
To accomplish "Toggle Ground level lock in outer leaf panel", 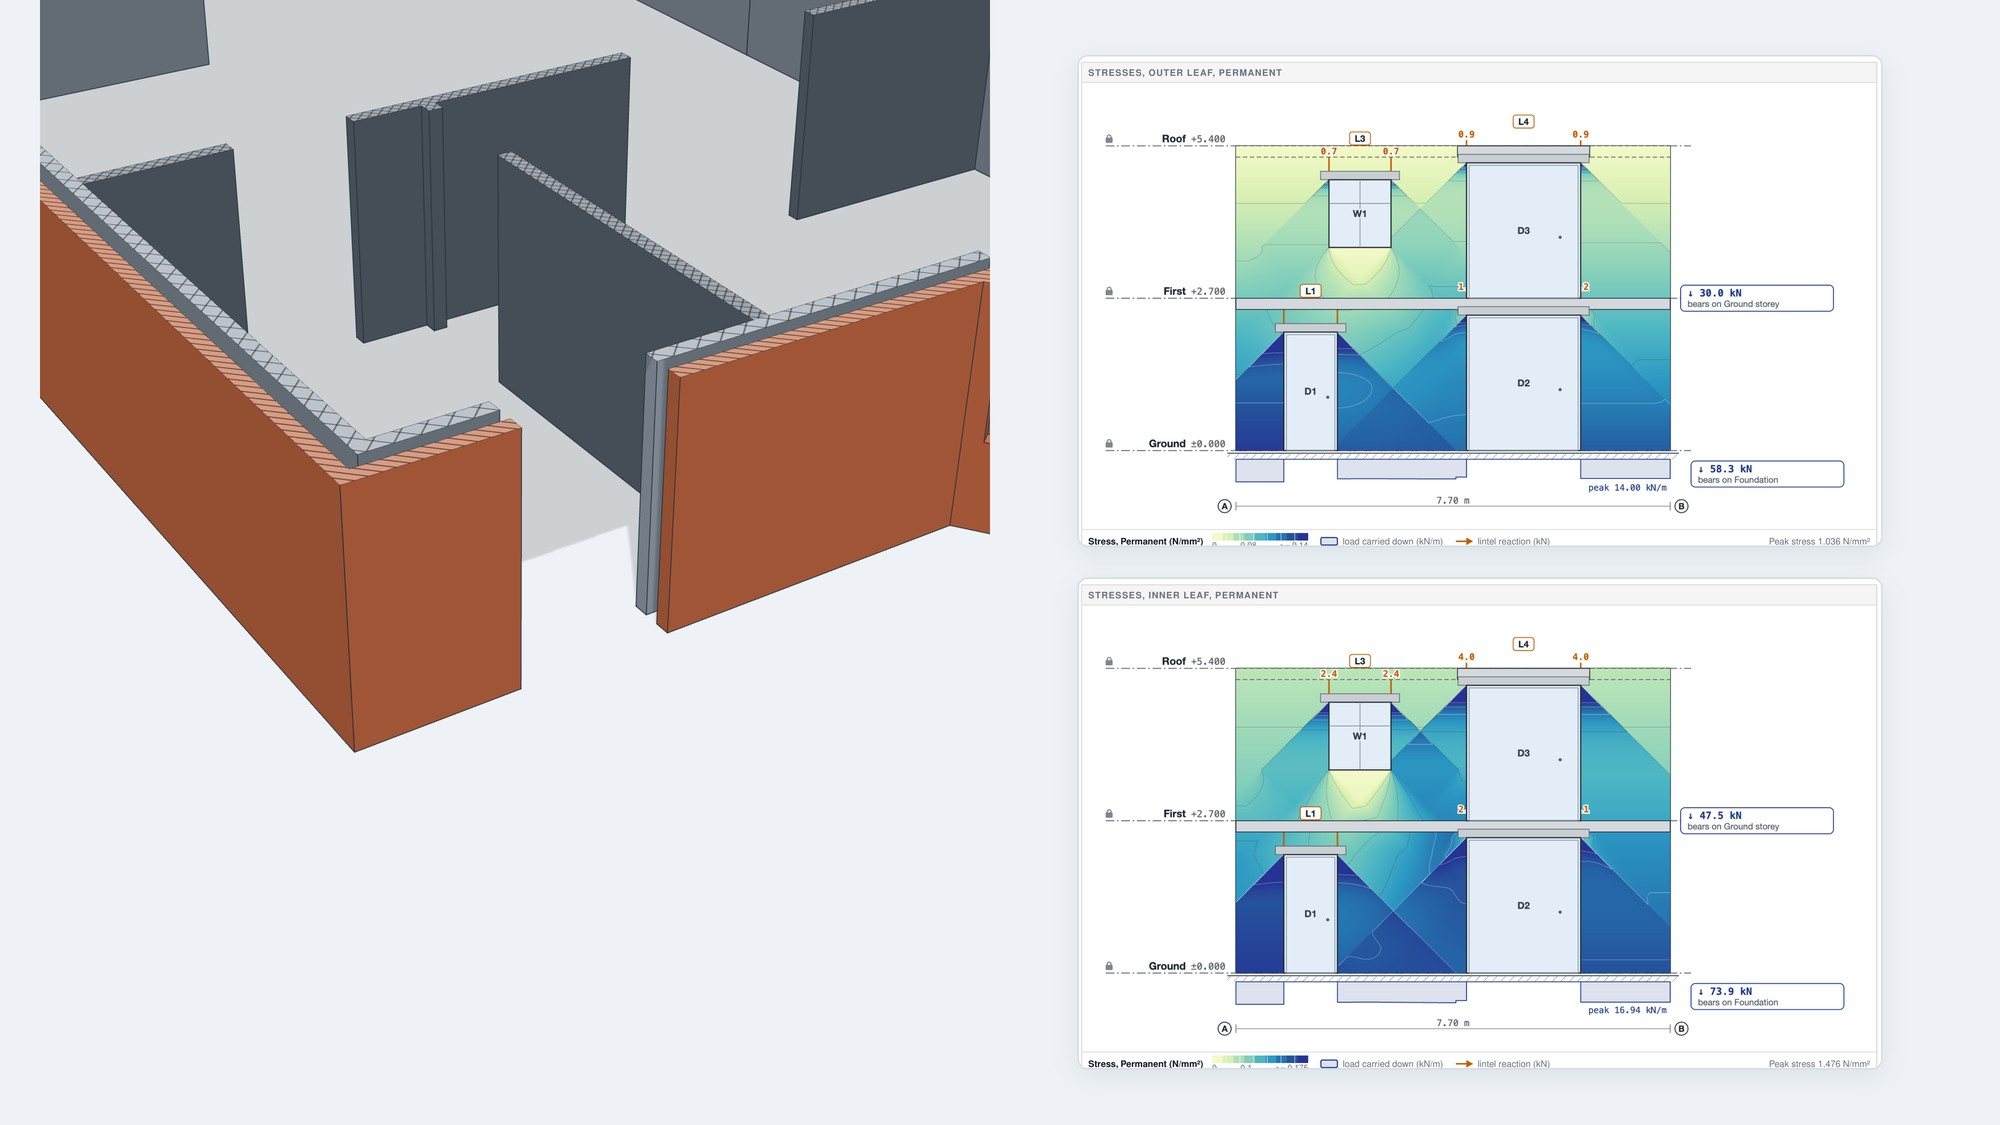I will pyautogui.click(x=1109, y=443).
